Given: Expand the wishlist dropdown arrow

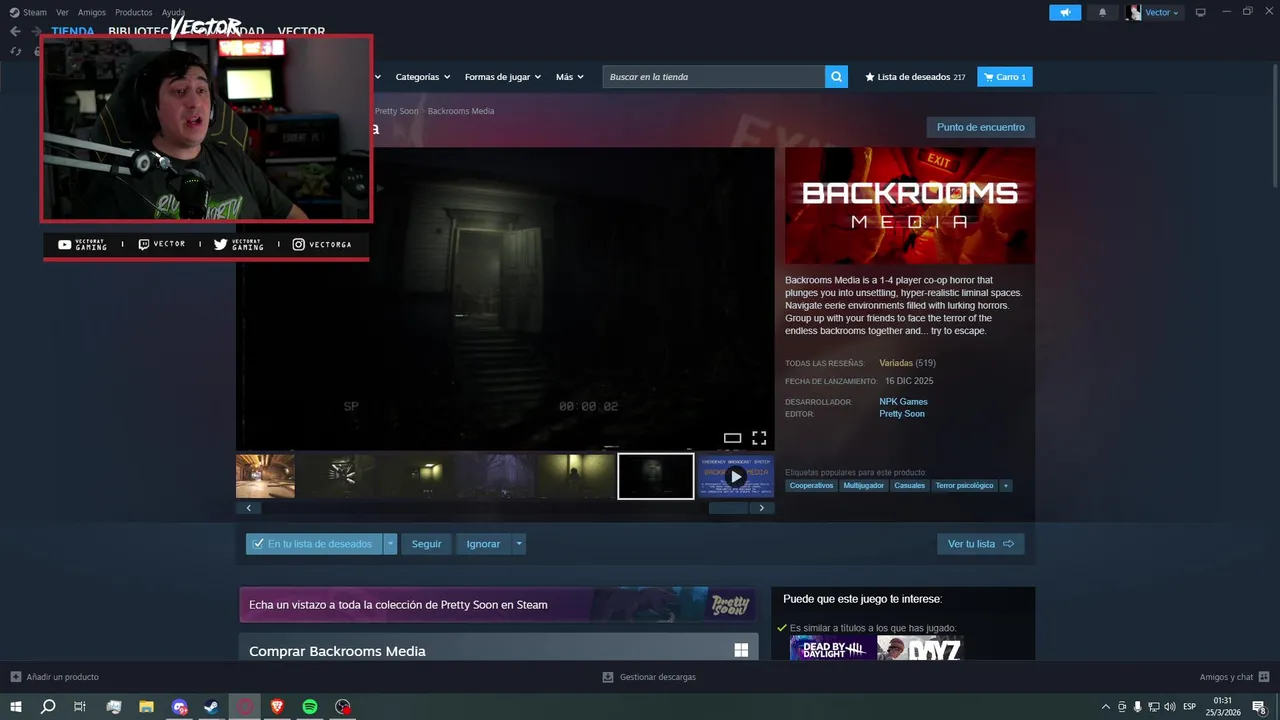Looking at the screenshot, I should [390, 544].
